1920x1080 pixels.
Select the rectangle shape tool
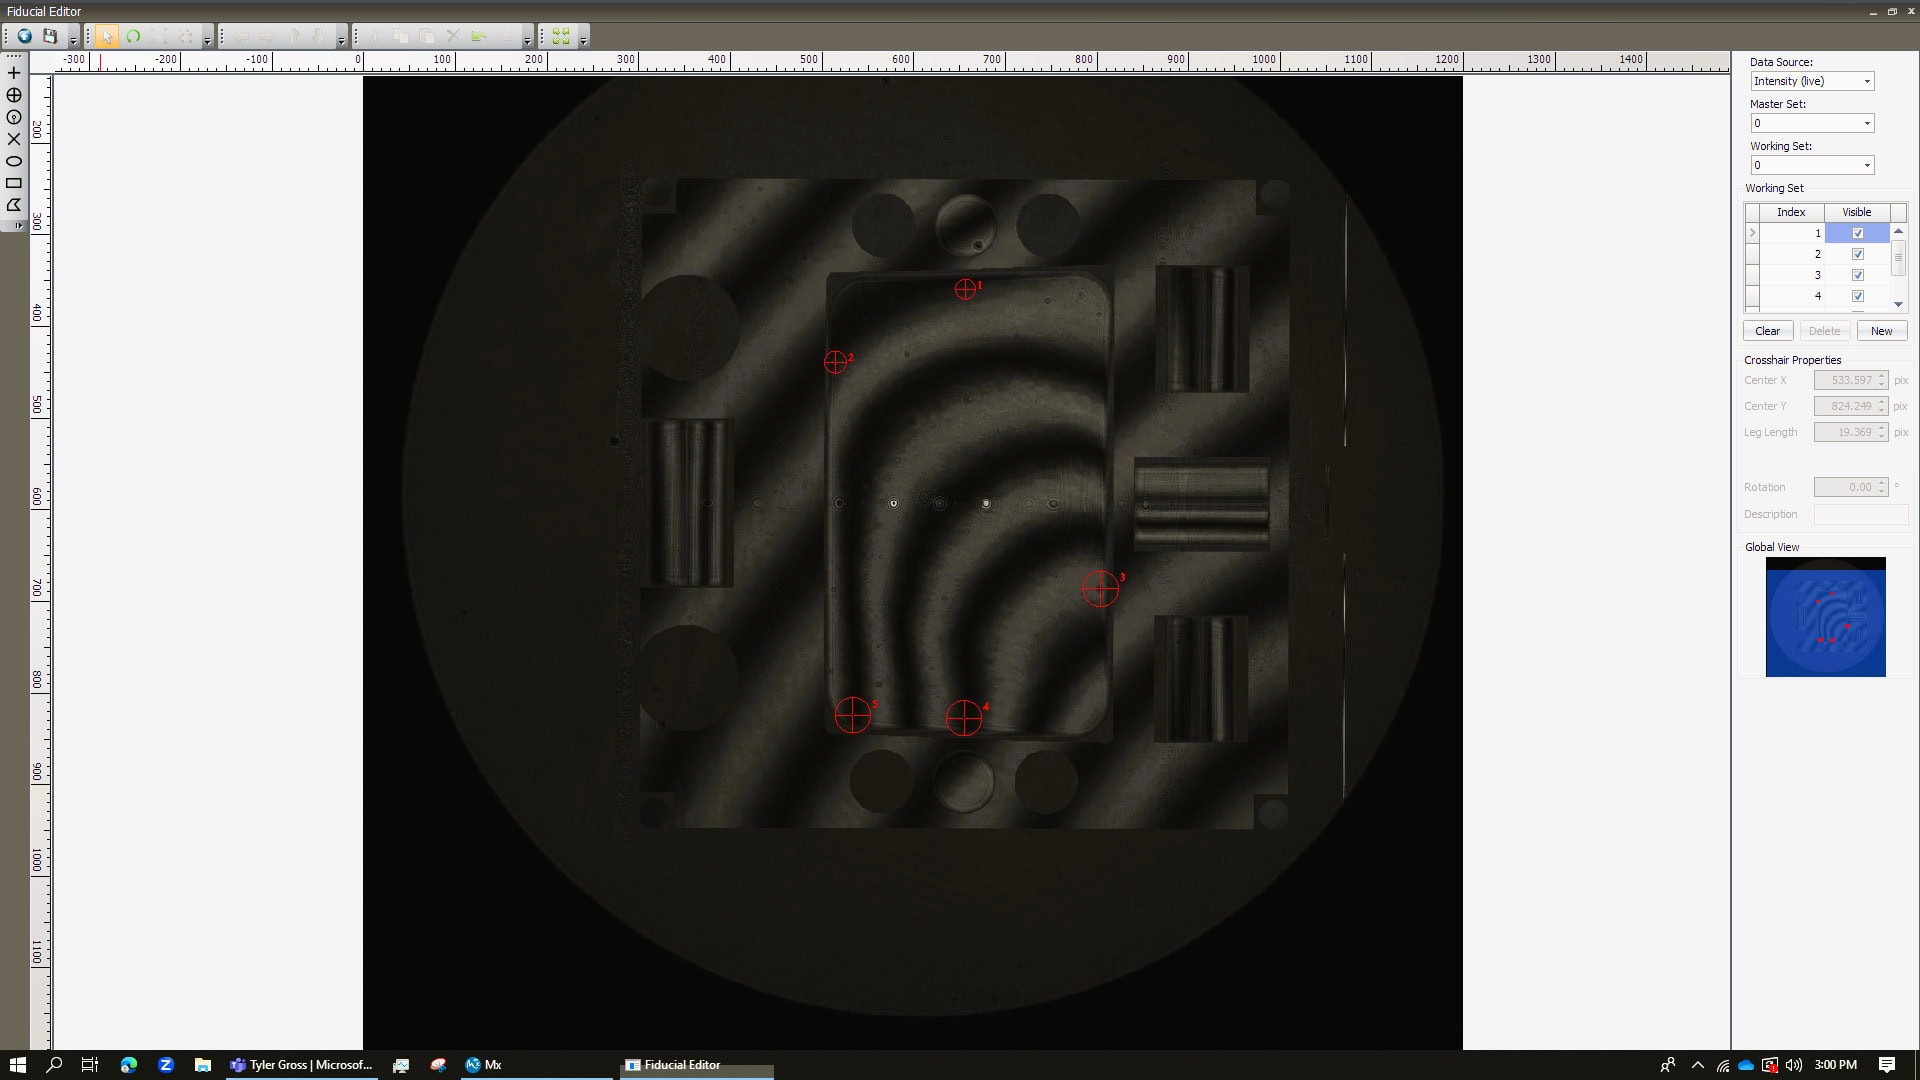[x=14, y=183]
